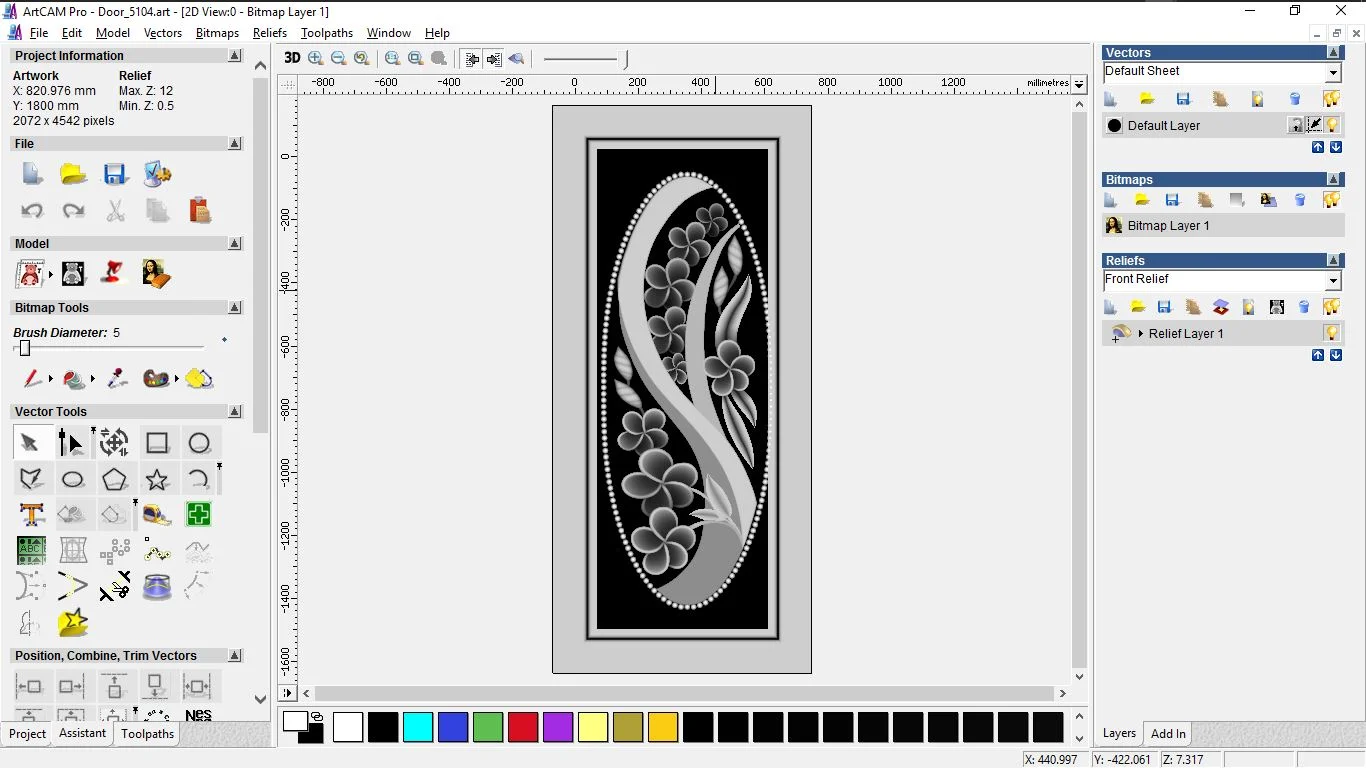
Task: Click the Create Ellipse tool
Action: point(72,480)
